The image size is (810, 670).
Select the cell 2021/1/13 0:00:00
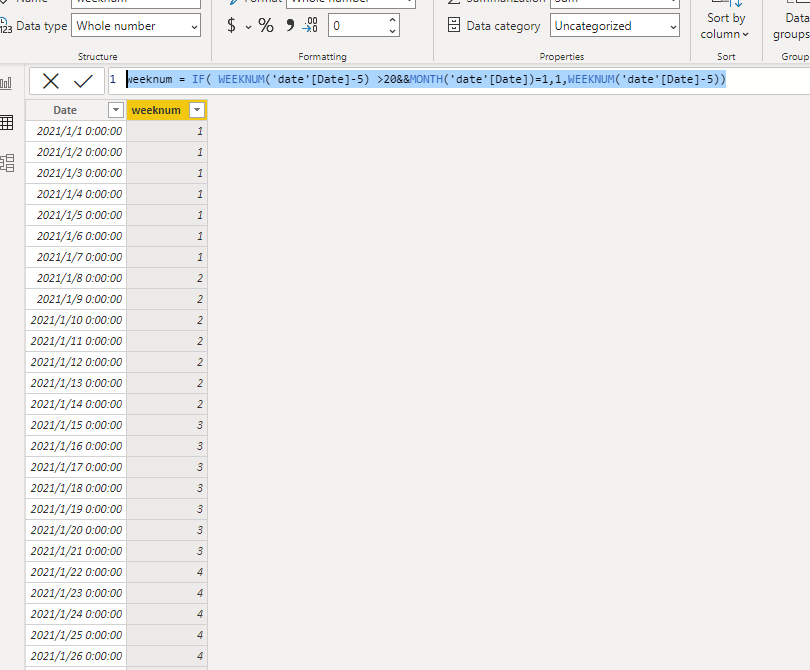[76, 383]
